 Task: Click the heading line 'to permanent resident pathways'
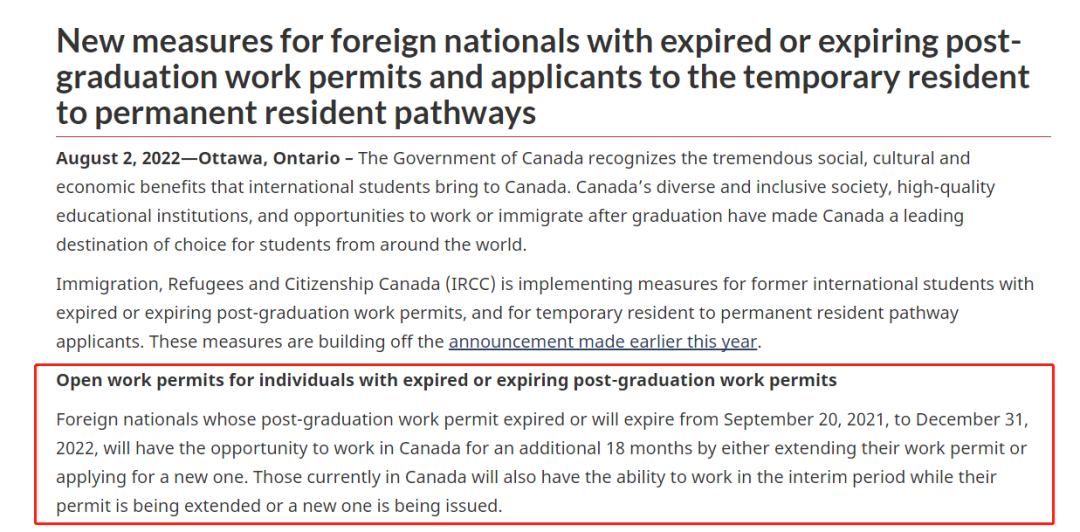click(296, 112)
